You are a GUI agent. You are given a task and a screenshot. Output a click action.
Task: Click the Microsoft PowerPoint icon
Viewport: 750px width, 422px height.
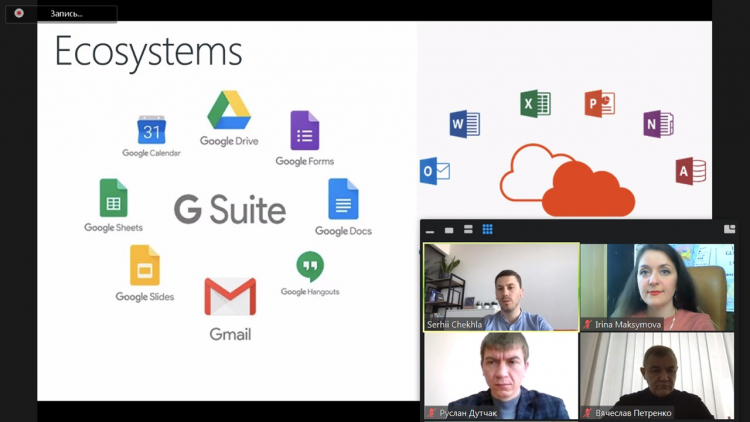[599, 104]
